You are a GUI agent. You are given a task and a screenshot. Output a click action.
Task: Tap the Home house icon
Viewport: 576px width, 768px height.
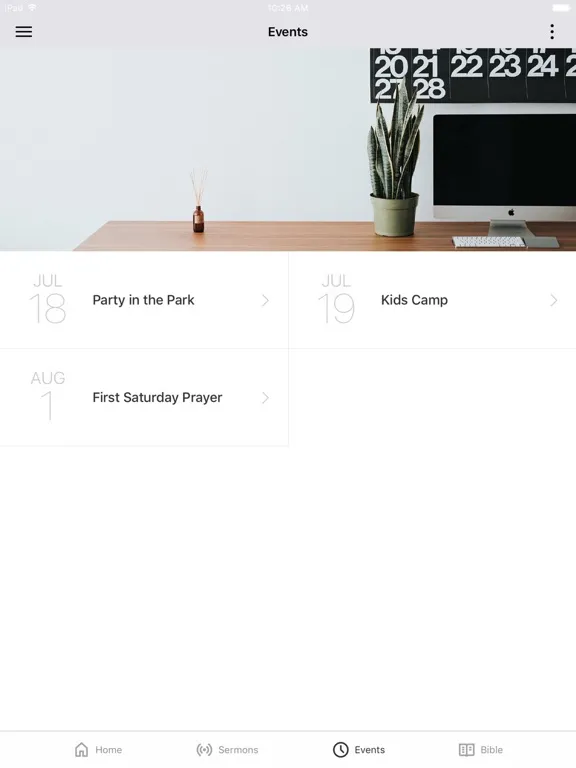click(x=82, y=749)
